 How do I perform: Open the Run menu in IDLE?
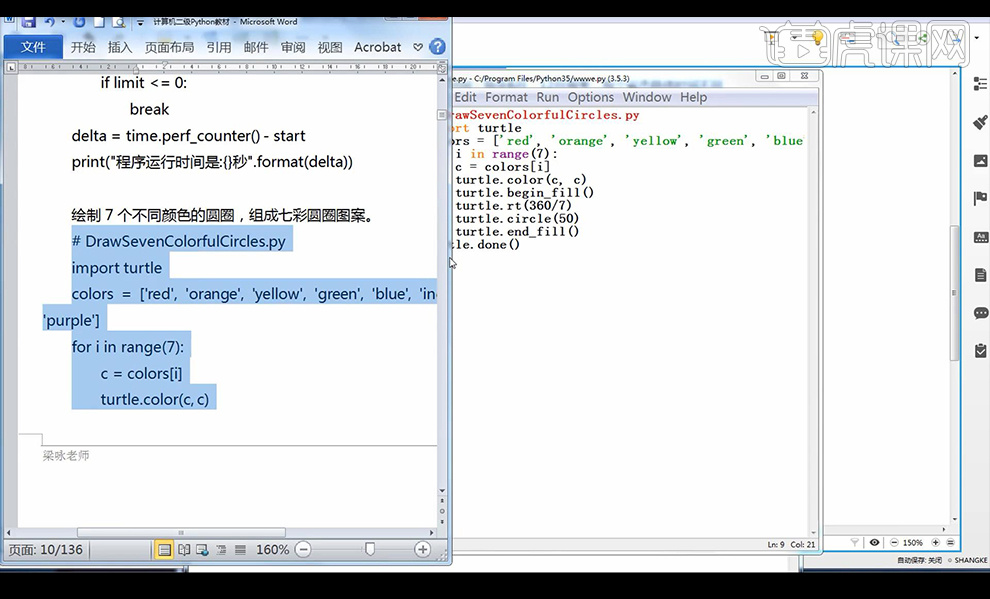[x=547, y=97]
